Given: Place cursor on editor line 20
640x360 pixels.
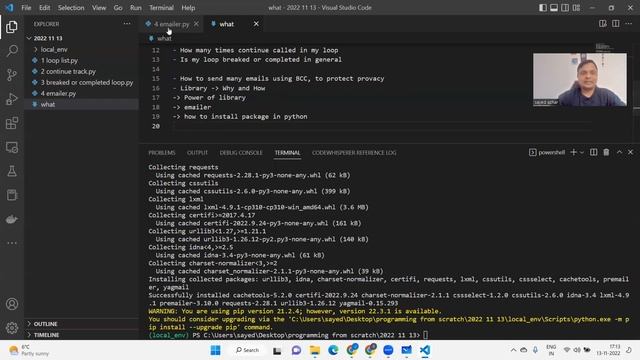Looking at the screenshot, I should coord(382,126).
